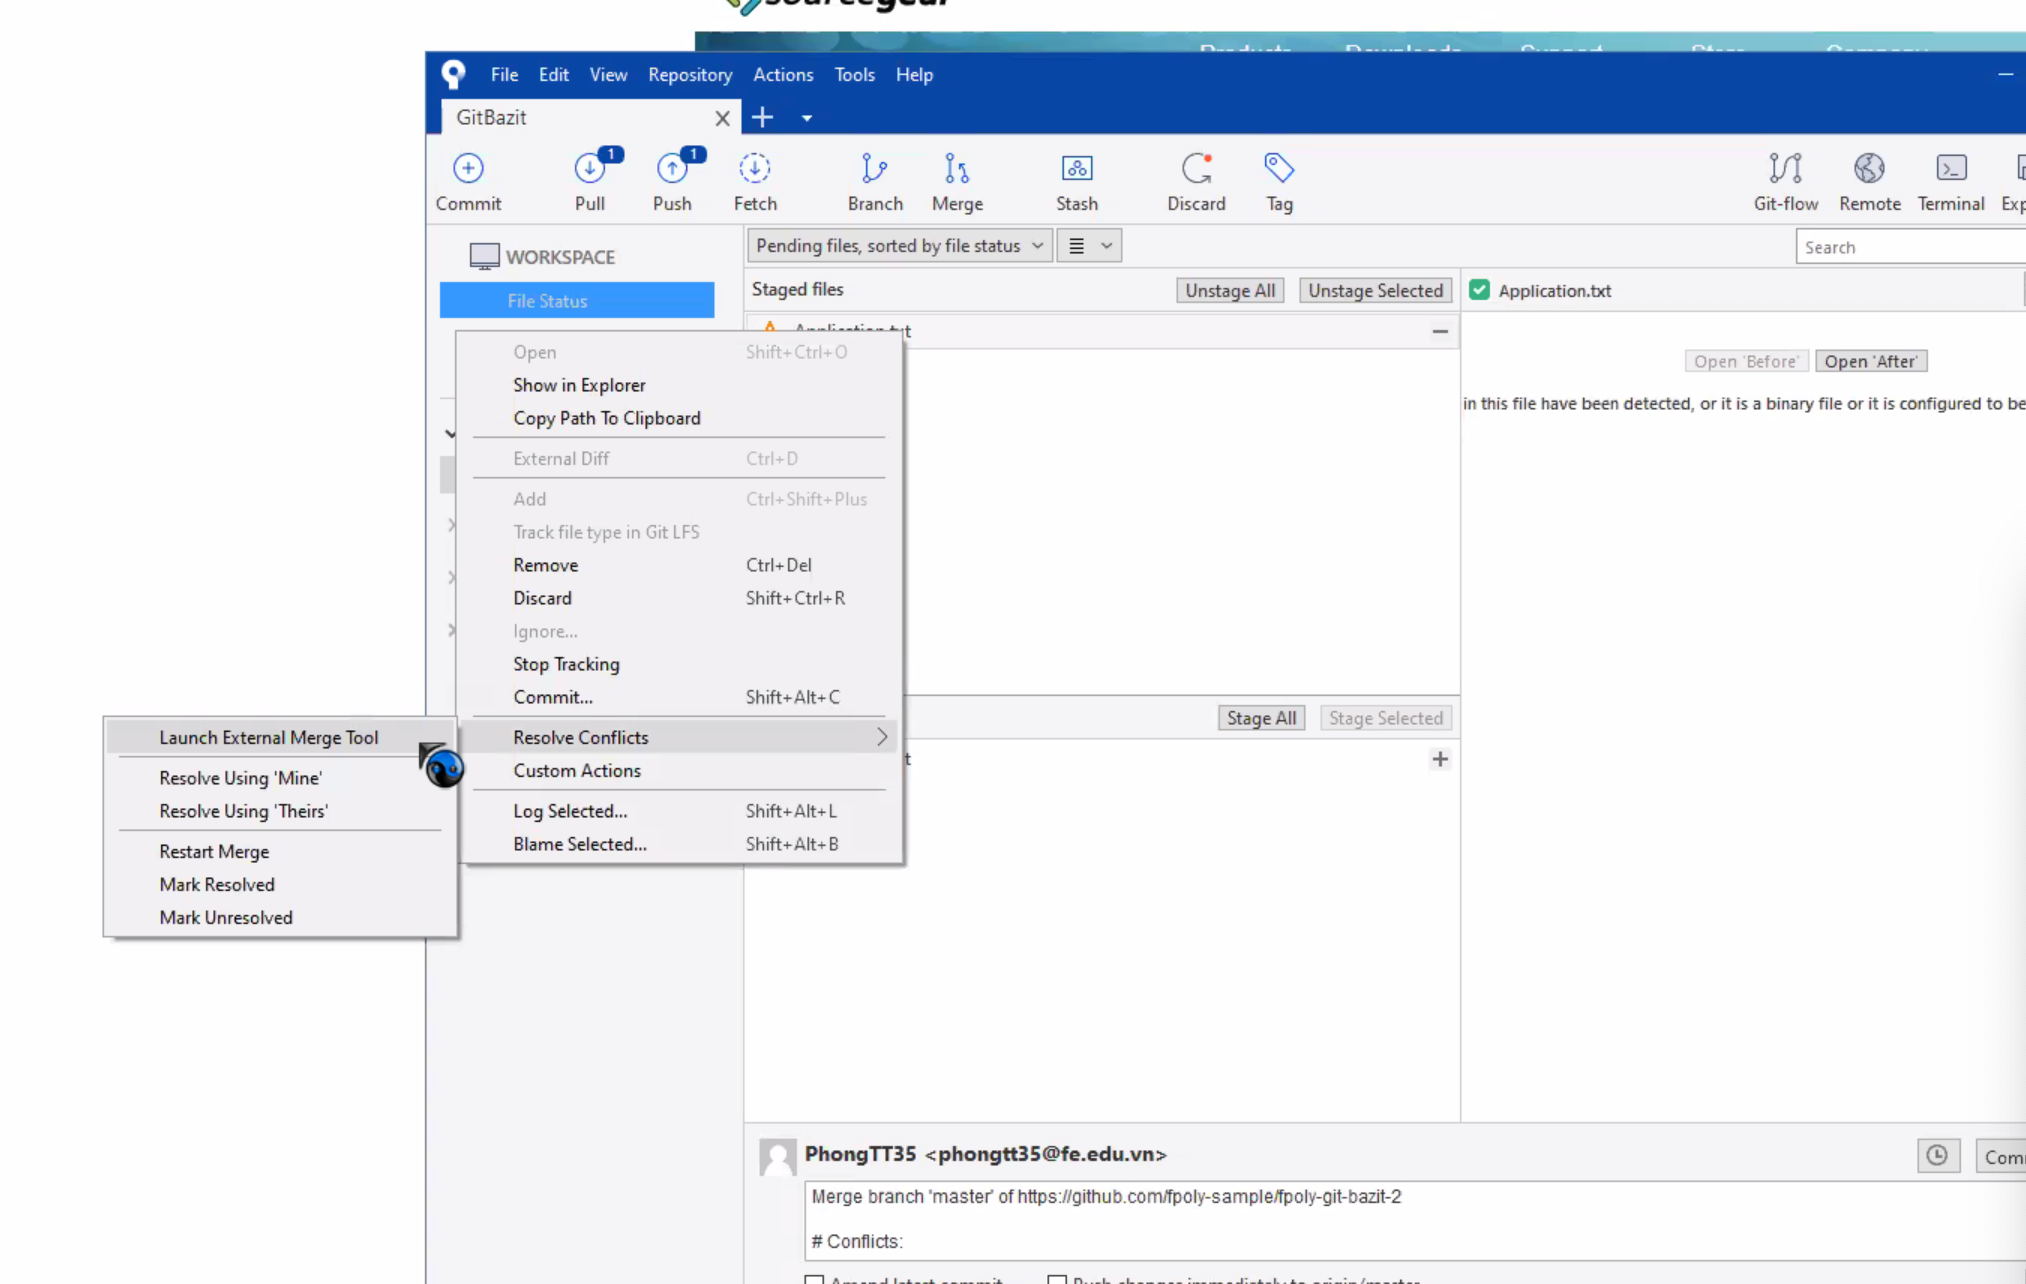Click the Stage All button
The height and width of the screenshot is (1284, 2026).
click(x=1261, y=718)
